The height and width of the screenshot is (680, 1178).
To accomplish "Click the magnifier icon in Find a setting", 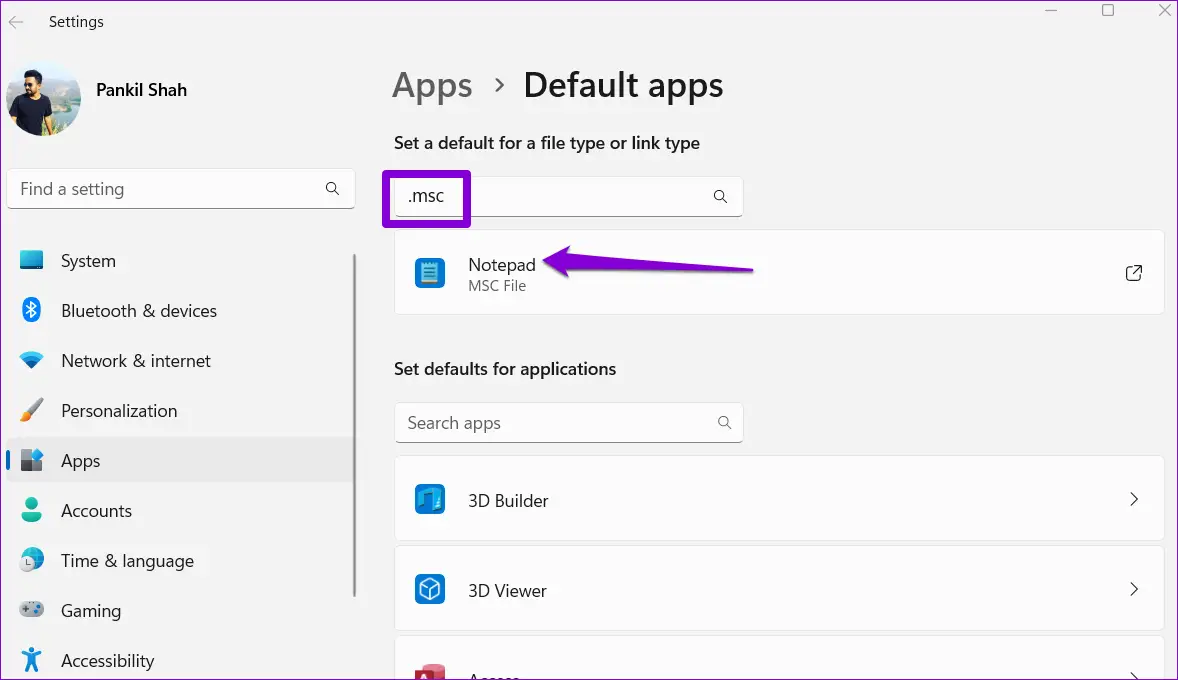I will [332, 189].
